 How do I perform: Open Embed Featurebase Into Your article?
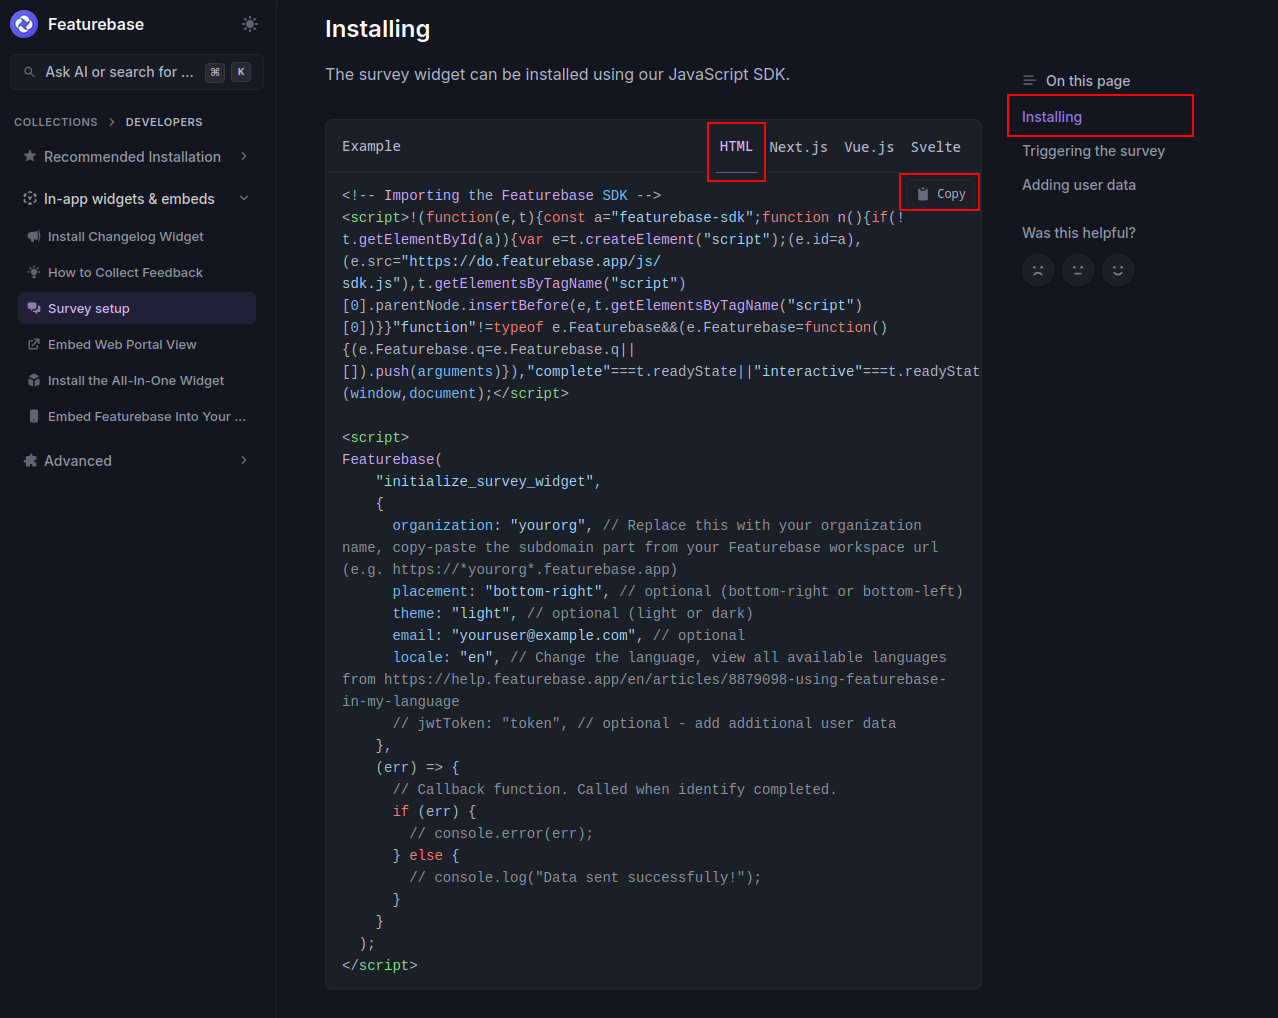click(x=147, y=417)
